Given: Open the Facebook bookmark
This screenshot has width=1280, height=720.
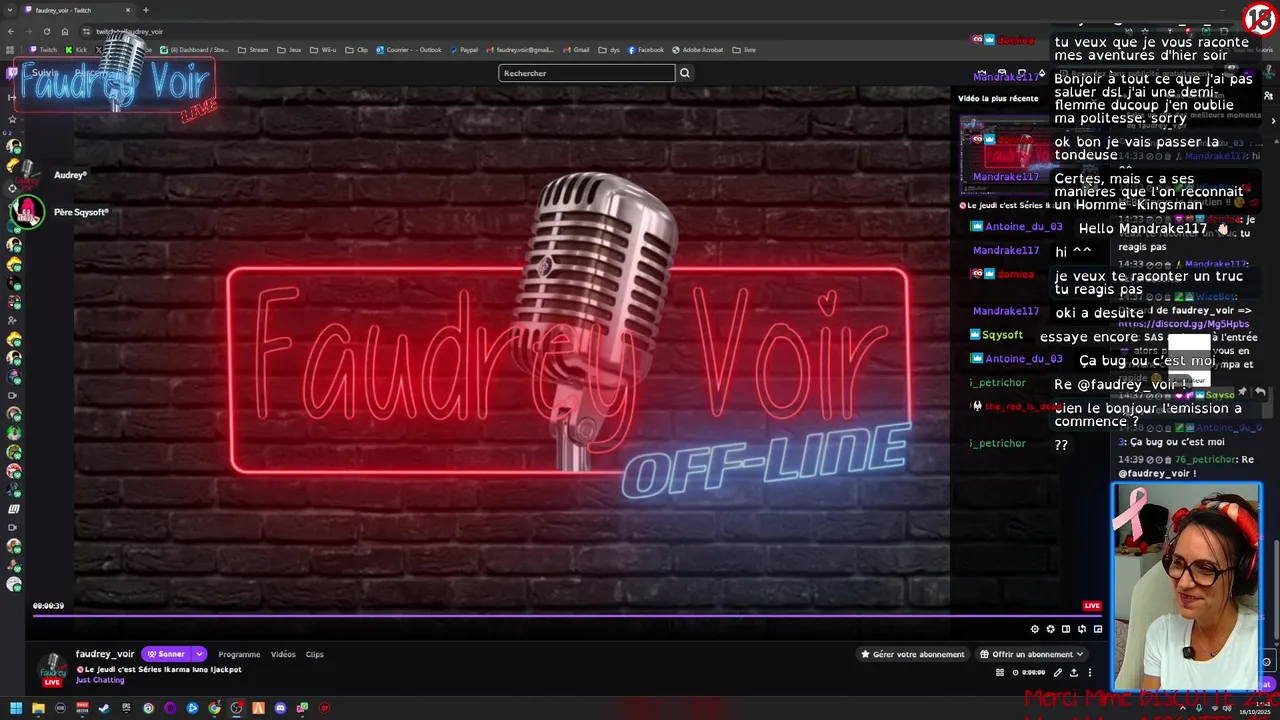Looking at the screenshot, I should pyautogui.click(x=645, y=50).
